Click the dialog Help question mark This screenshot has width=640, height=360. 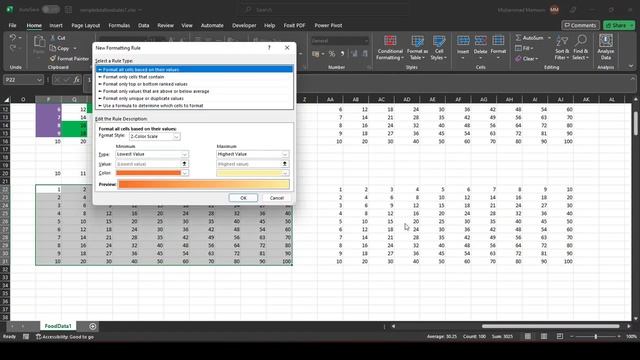[269, 48]
